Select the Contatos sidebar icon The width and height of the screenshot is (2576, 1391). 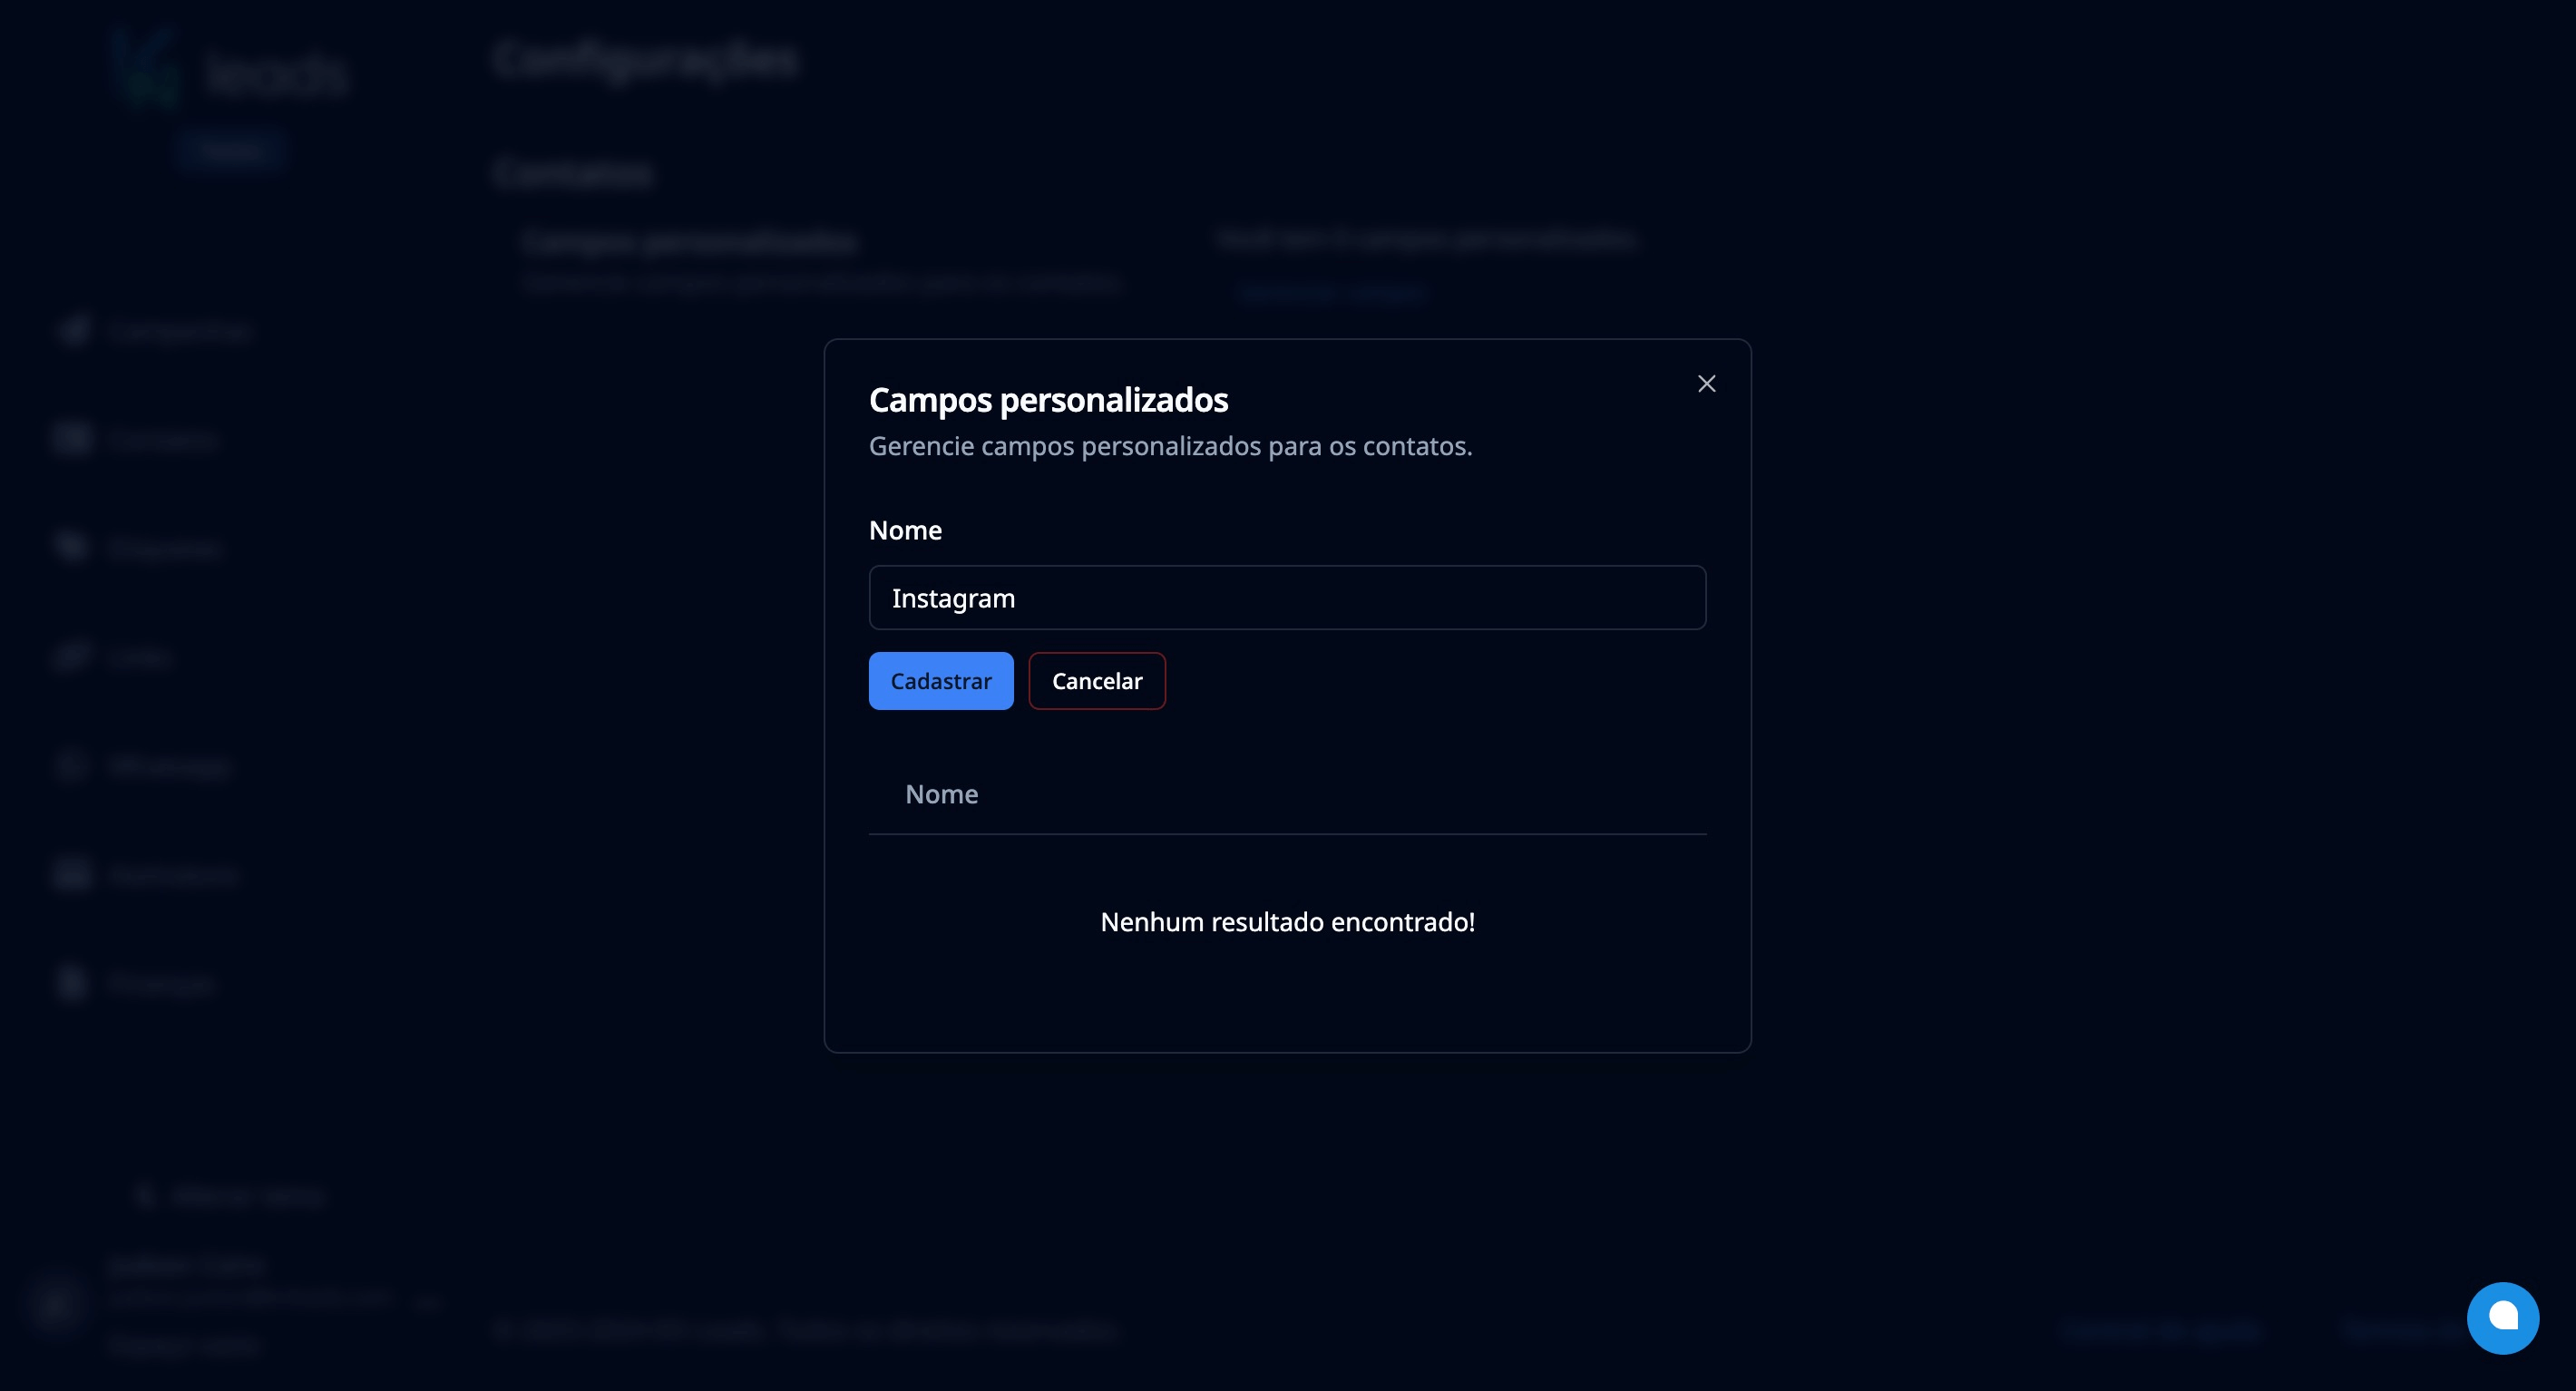pos(71,438)
